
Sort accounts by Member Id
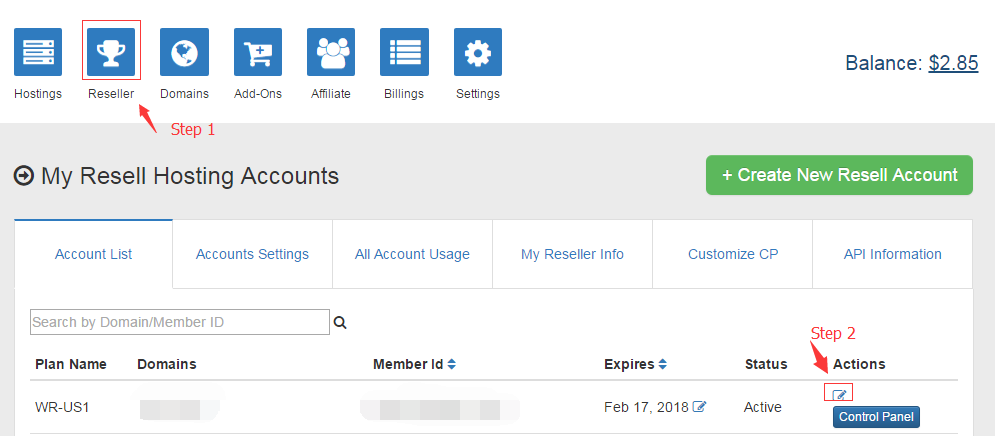click(452, 364)
